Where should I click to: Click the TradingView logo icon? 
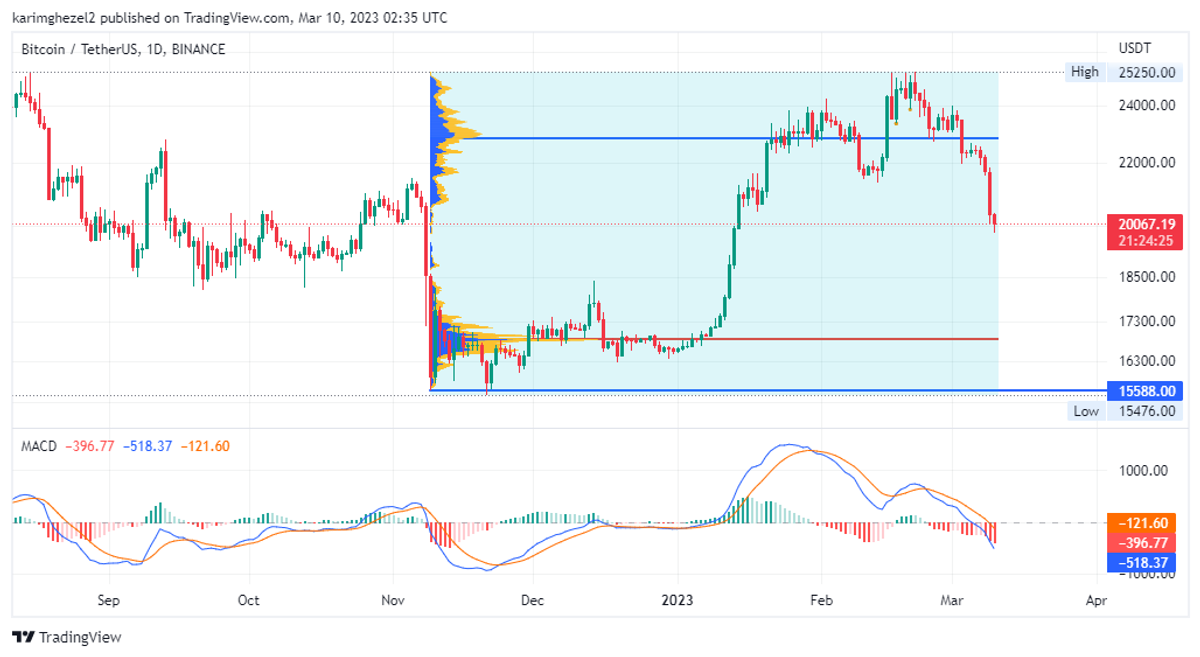pyautogui.click(x=23, y=637)
